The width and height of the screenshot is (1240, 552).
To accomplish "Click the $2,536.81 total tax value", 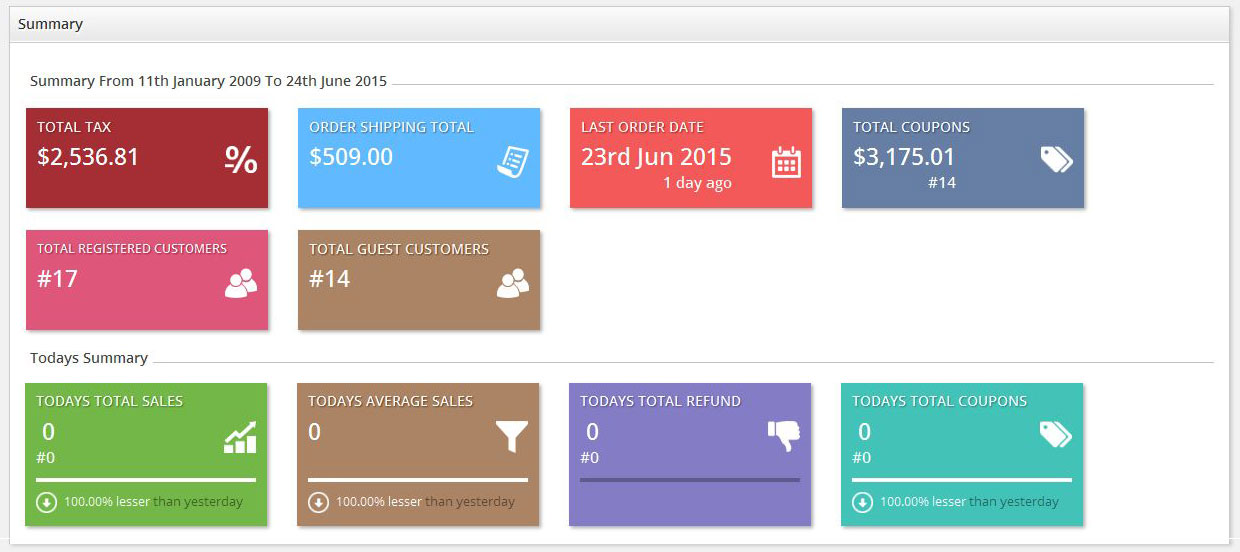I will (88, 157).
